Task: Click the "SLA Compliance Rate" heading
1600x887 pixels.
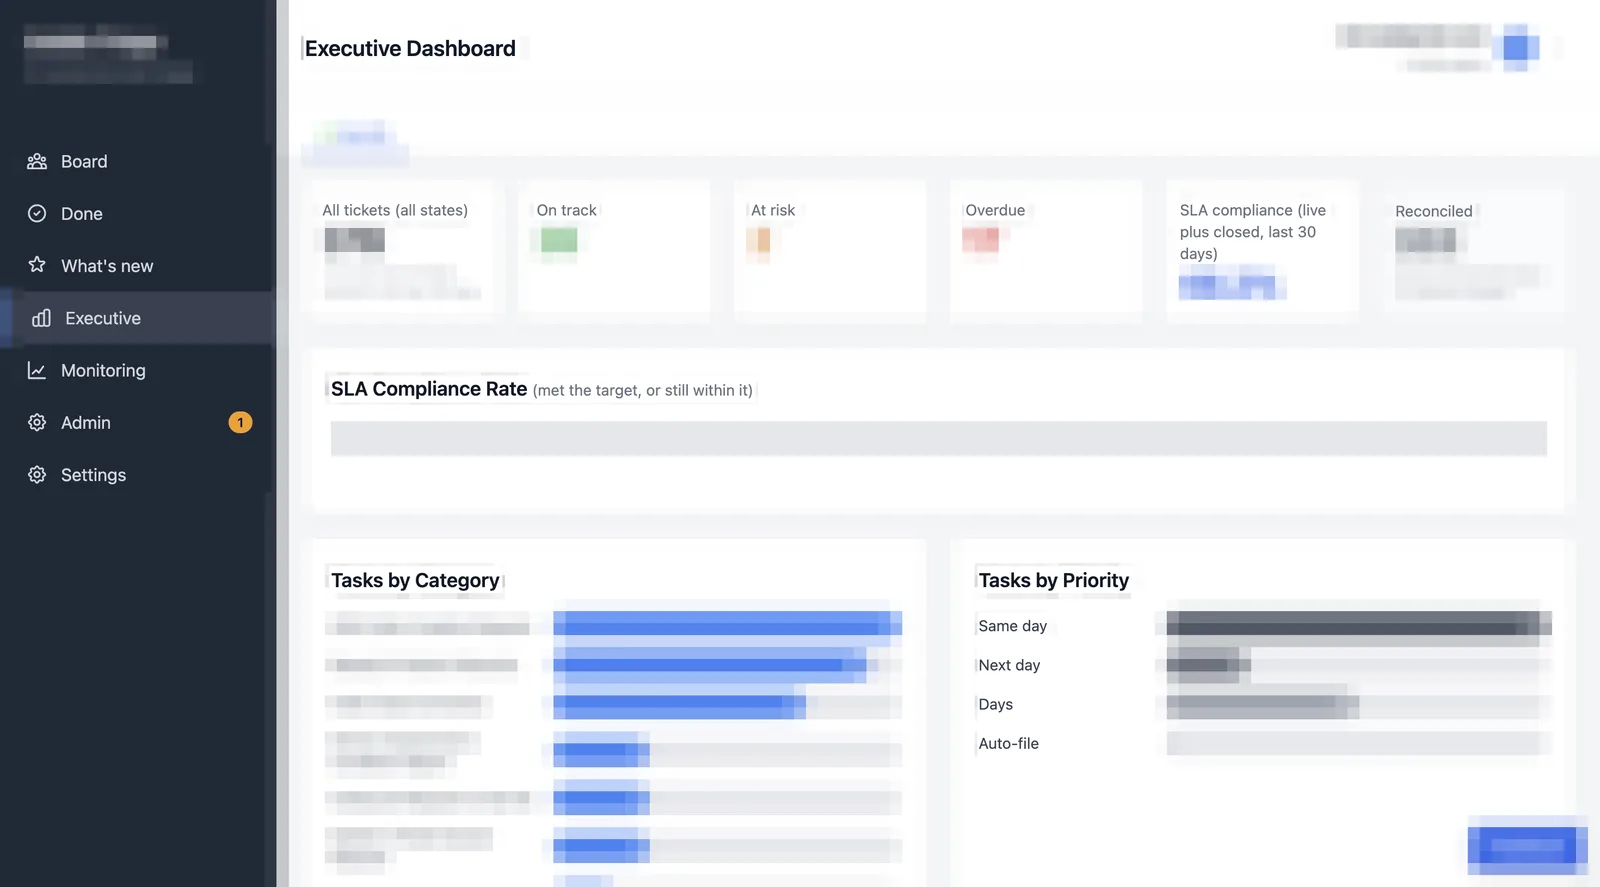Action: point(429,389)
